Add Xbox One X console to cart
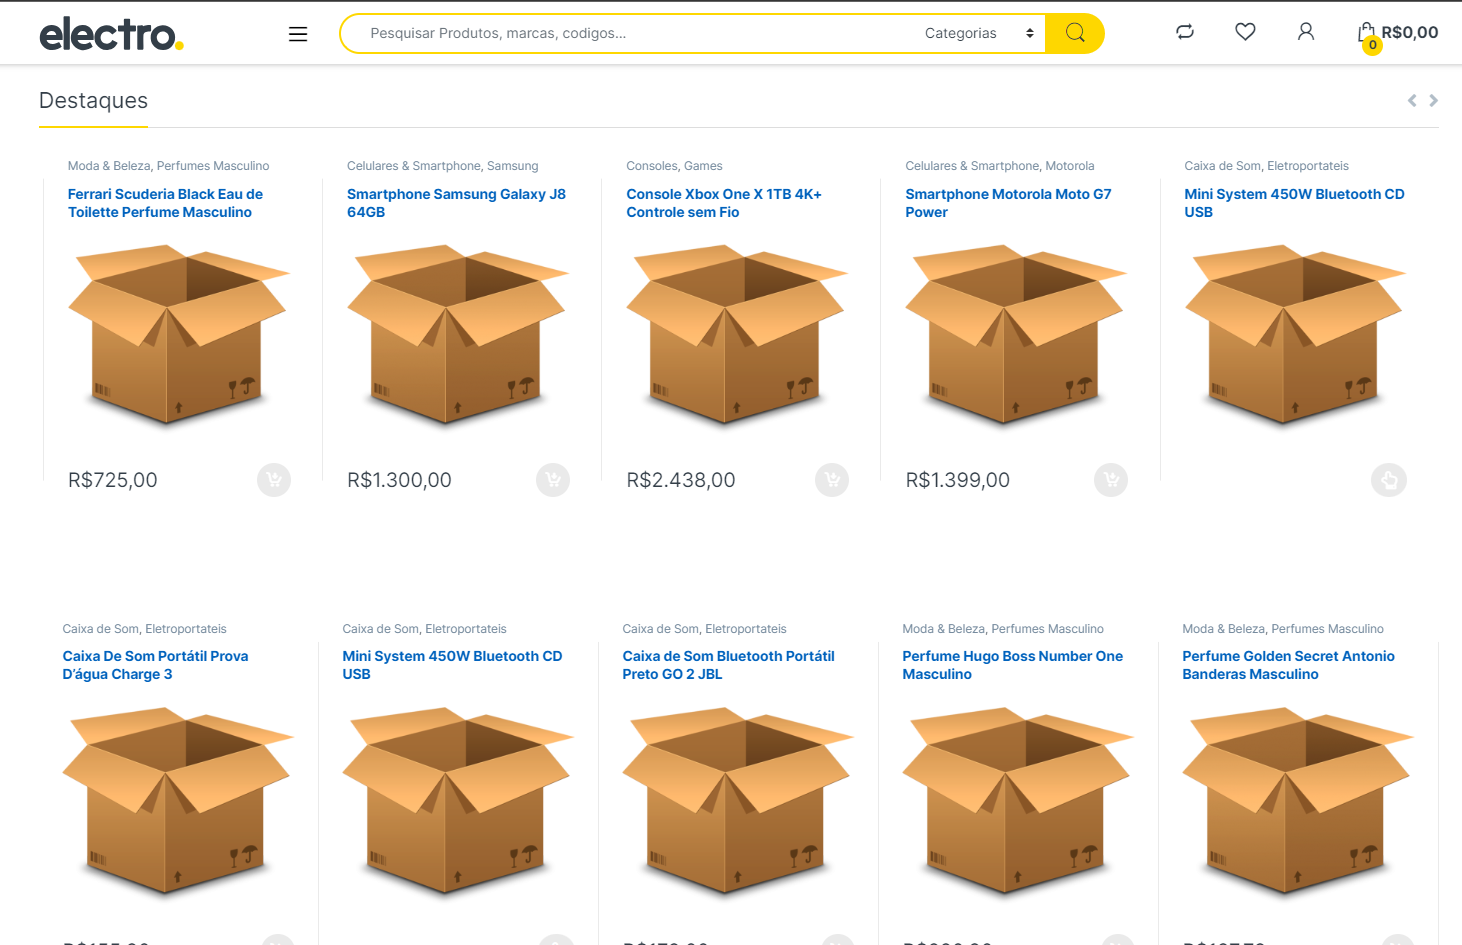 832,480
